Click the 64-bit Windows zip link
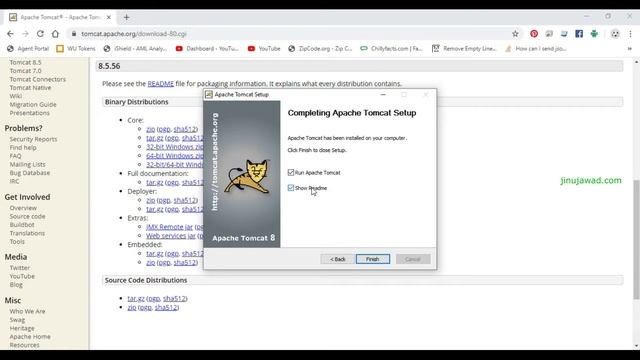The image size is (640, 360). 175,156
